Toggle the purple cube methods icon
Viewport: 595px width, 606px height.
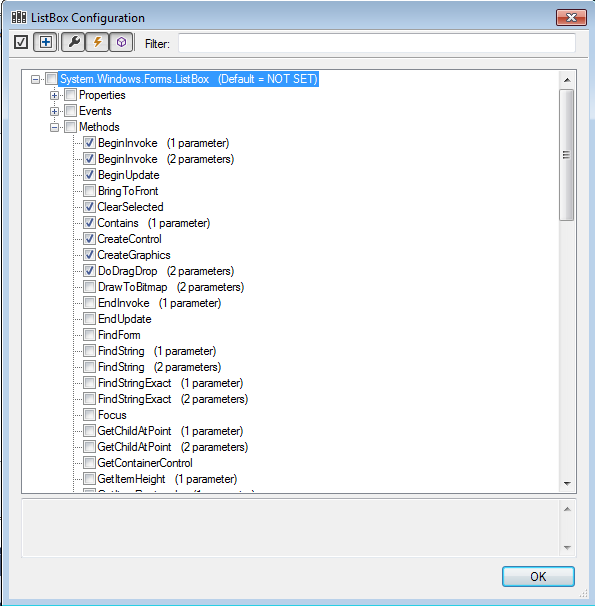pyautogui.click(x=121, y=42)
